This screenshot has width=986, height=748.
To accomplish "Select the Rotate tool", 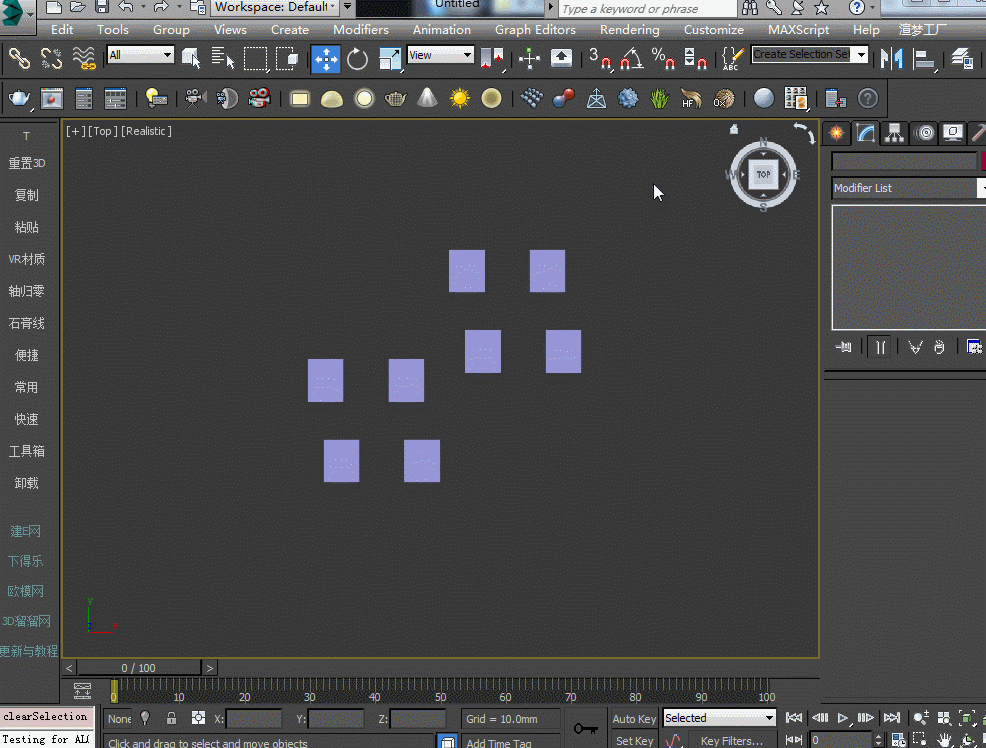I will tap(358, 59).
